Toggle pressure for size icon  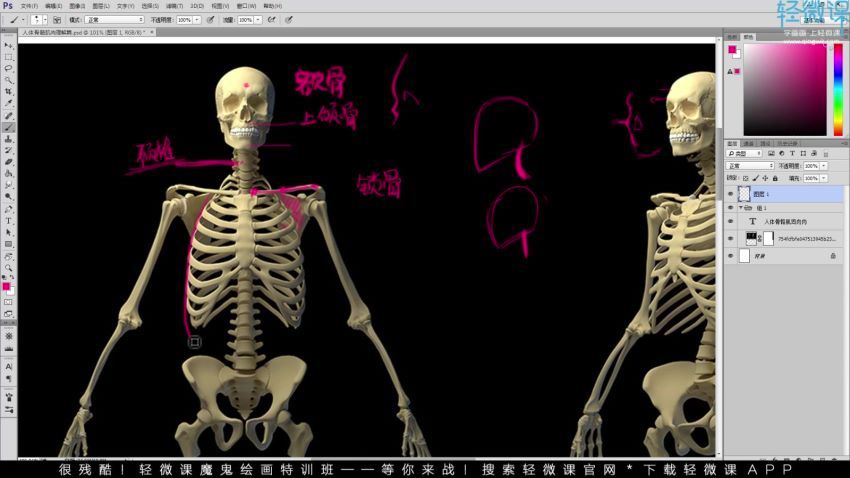click(289, 20)
